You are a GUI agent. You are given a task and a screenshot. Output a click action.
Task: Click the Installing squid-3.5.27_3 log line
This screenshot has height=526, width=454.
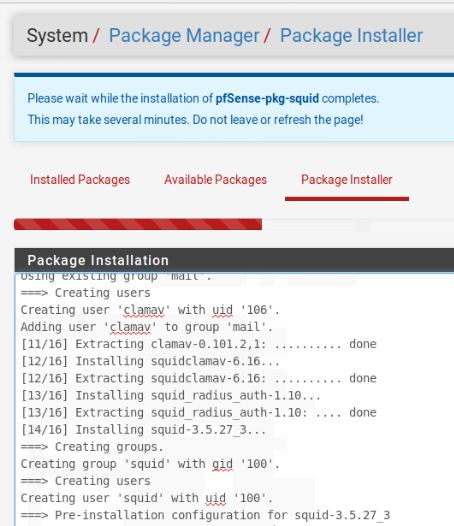143,430
